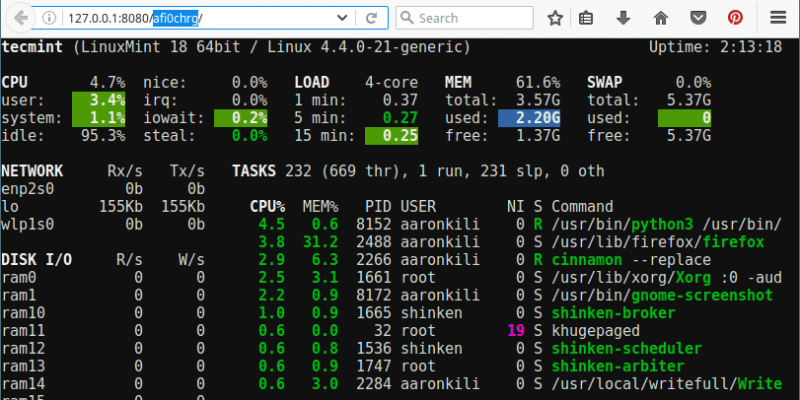Viewport: 800px width, 400px height.
Task: Click the nice value 19
Action: click(x=516, y=331)
